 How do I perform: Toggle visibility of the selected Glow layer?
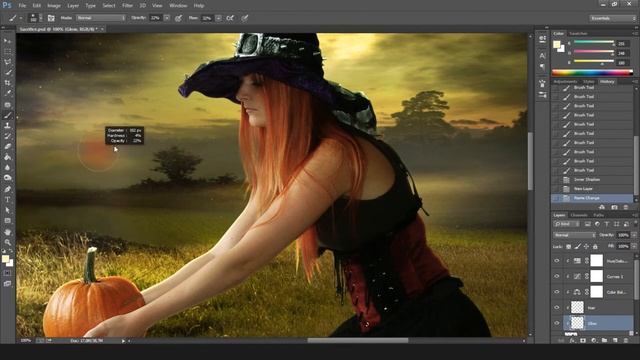tap(557, 323)
